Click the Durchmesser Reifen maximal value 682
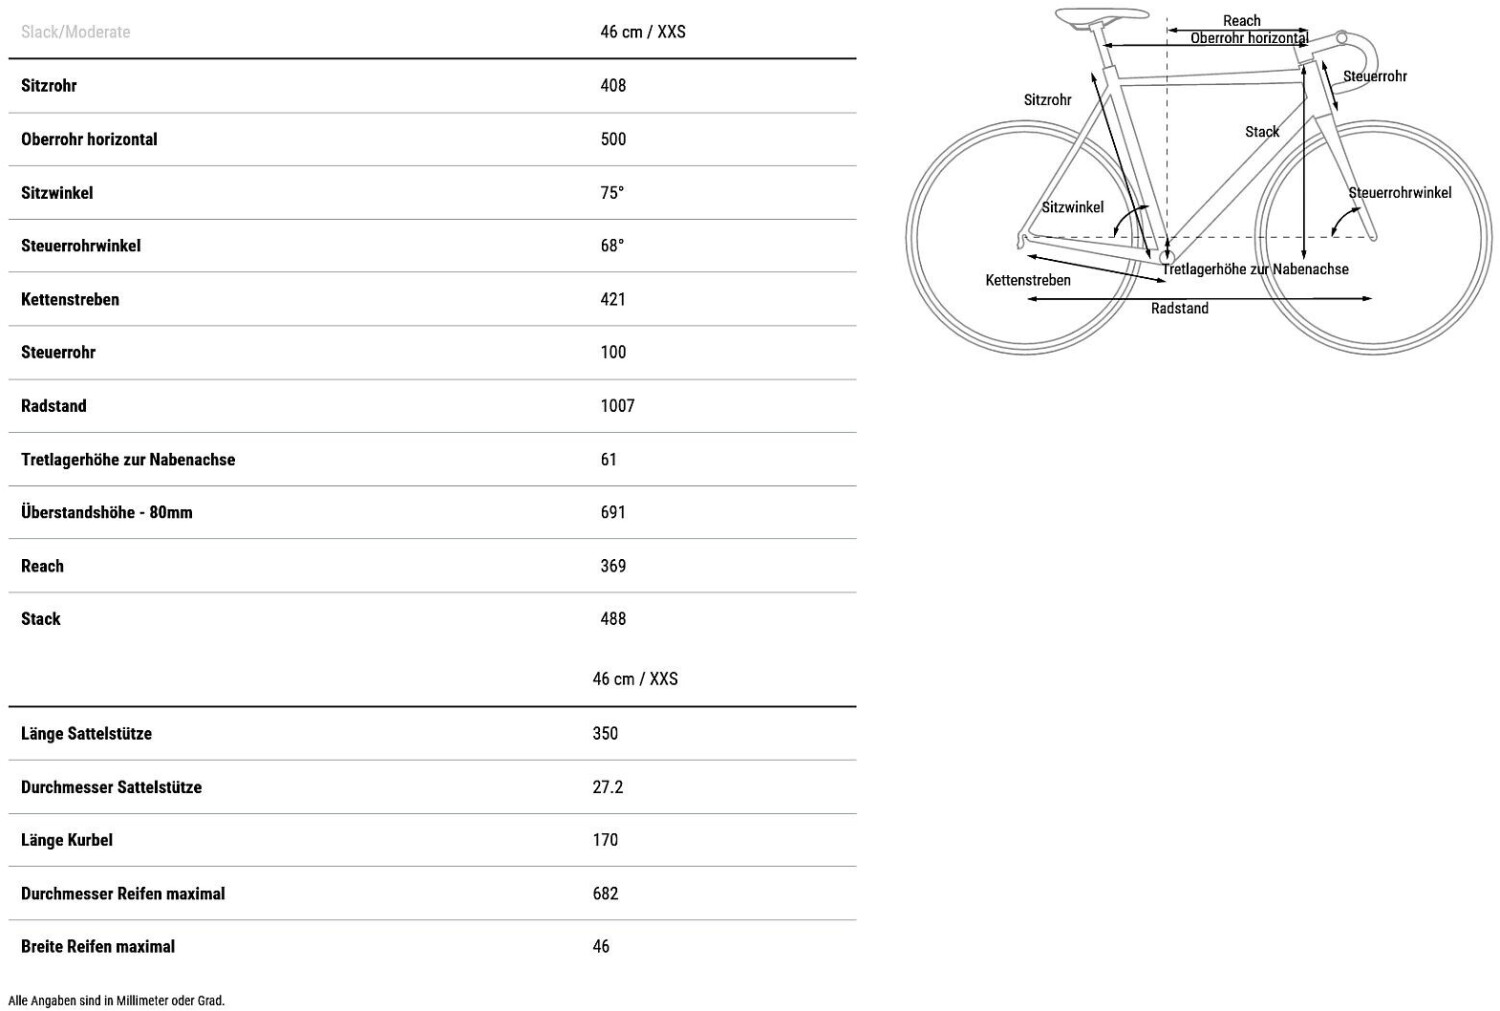This screenshot has height=1011, width=1500. point(605,894)
